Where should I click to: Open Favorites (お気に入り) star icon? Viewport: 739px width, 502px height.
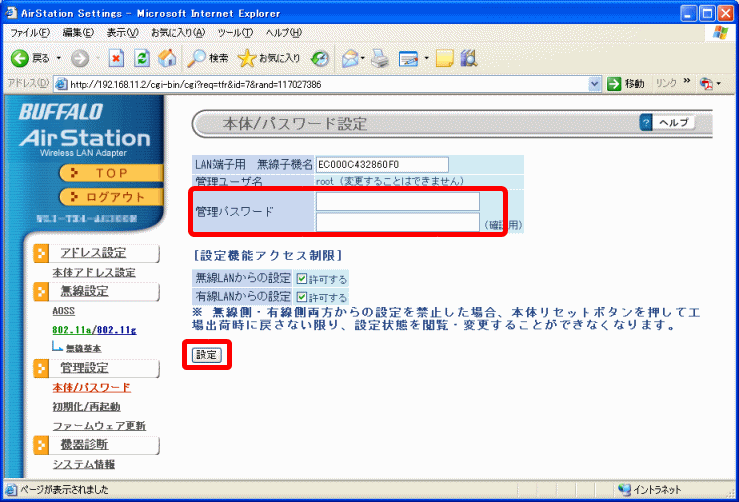[246, 58]
